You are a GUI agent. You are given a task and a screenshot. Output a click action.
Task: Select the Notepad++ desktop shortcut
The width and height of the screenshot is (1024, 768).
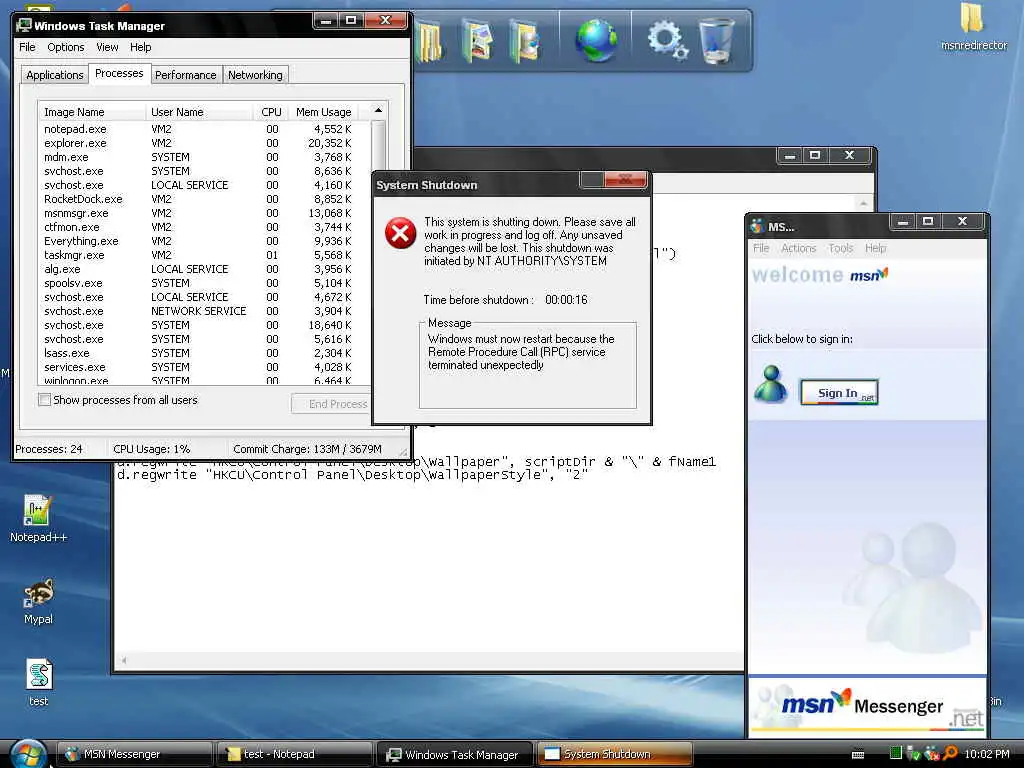pyautogui.click(x=38, y=519)
